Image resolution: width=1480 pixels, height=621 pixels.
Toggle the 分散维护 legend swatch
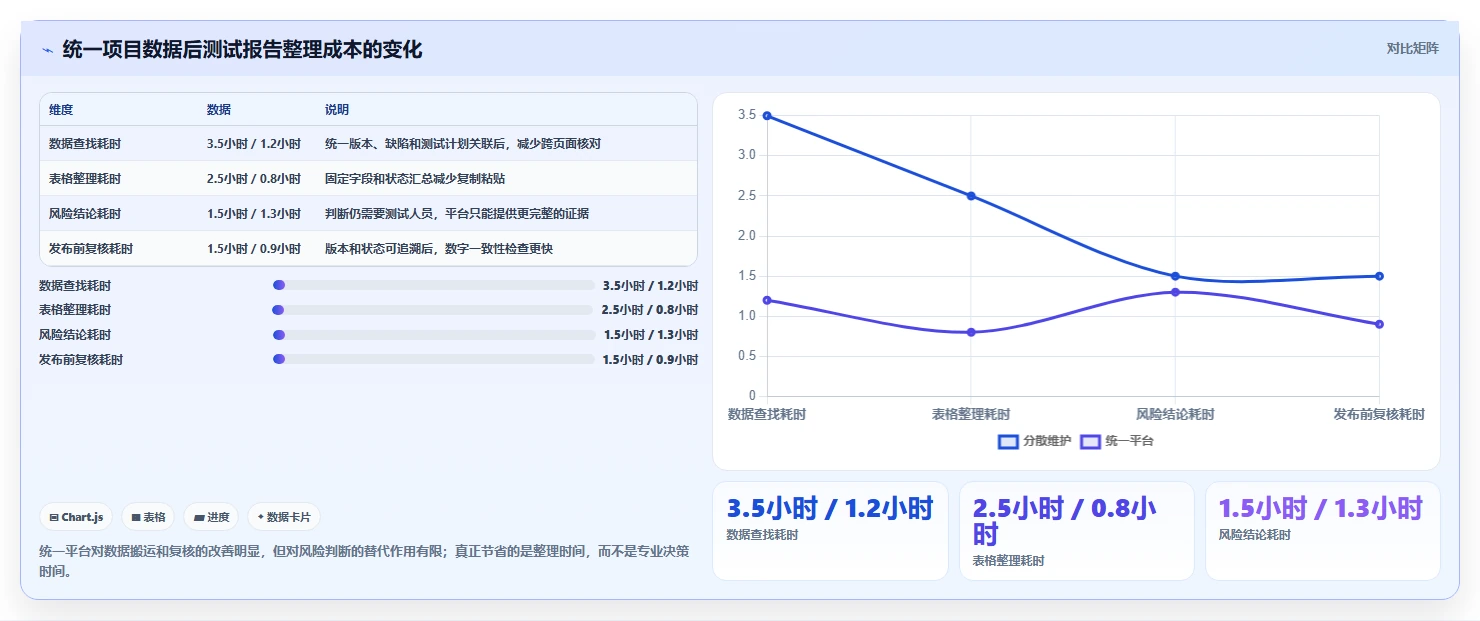pos(1008,441)
